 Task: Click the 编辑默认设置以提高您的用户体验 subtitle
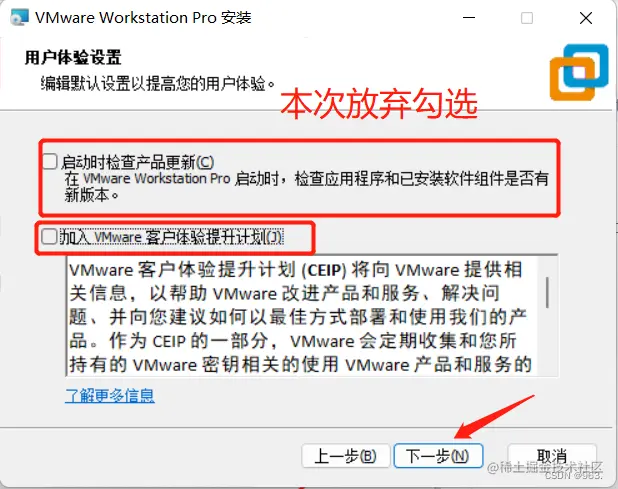[x=158, y=84]
